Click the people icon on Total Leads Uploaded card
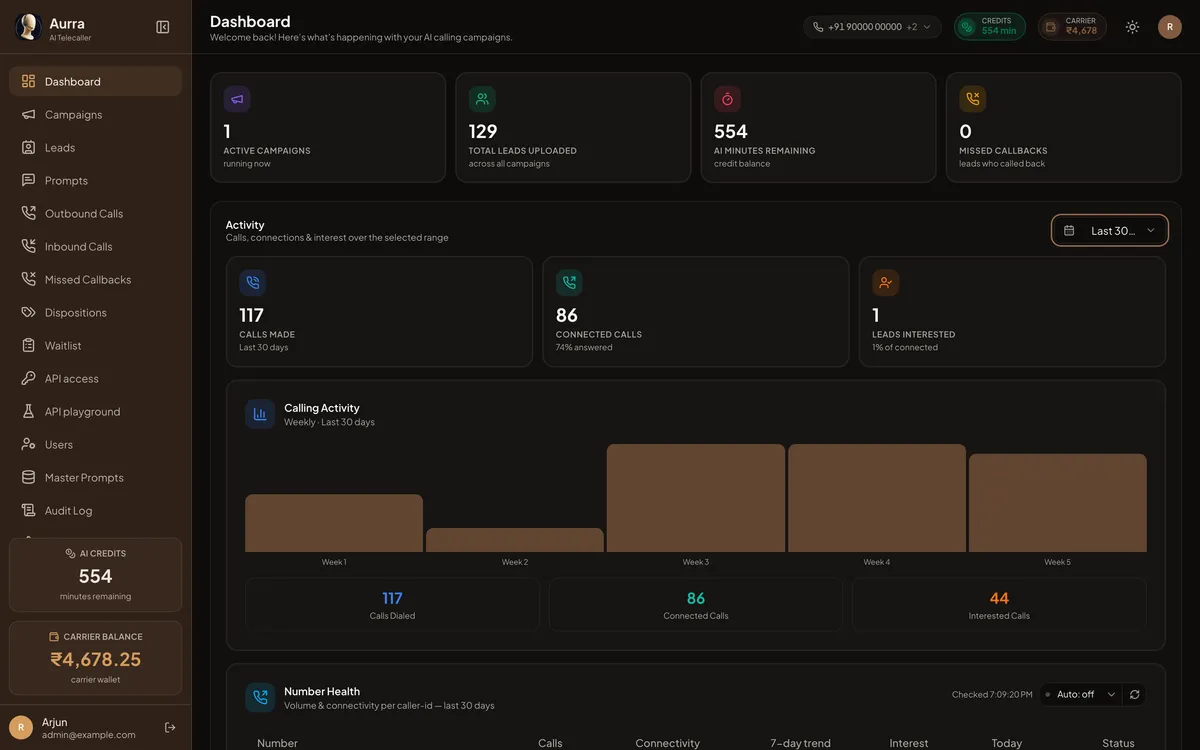Screen dimensions: 1200x750 coord(482,99)
